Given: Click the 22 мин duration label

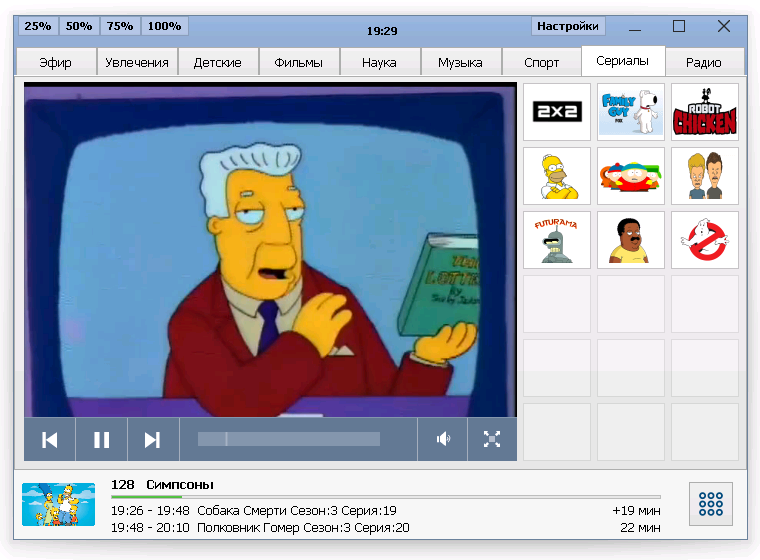Looking at the screenshot, I should point(640,528).
